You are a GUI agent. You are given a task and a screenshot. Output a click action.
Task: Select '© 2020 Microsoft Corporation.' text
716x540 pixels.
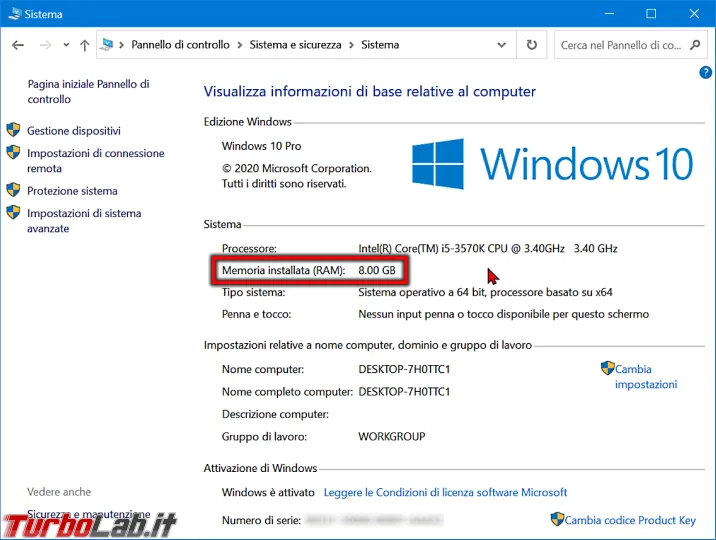[x=297, y=168]
